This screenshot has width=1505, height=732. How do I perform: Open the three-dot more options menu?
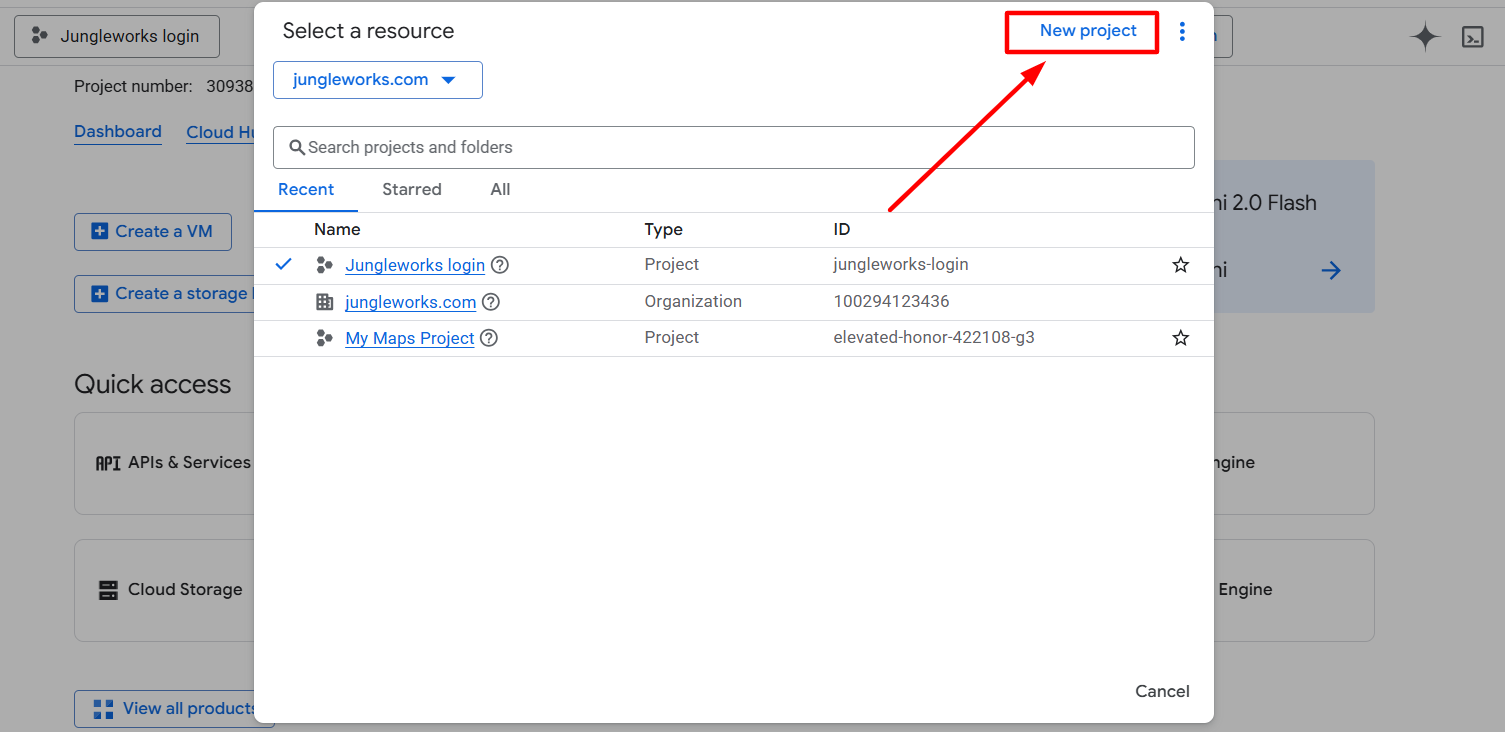click(x=1182, y=32)
